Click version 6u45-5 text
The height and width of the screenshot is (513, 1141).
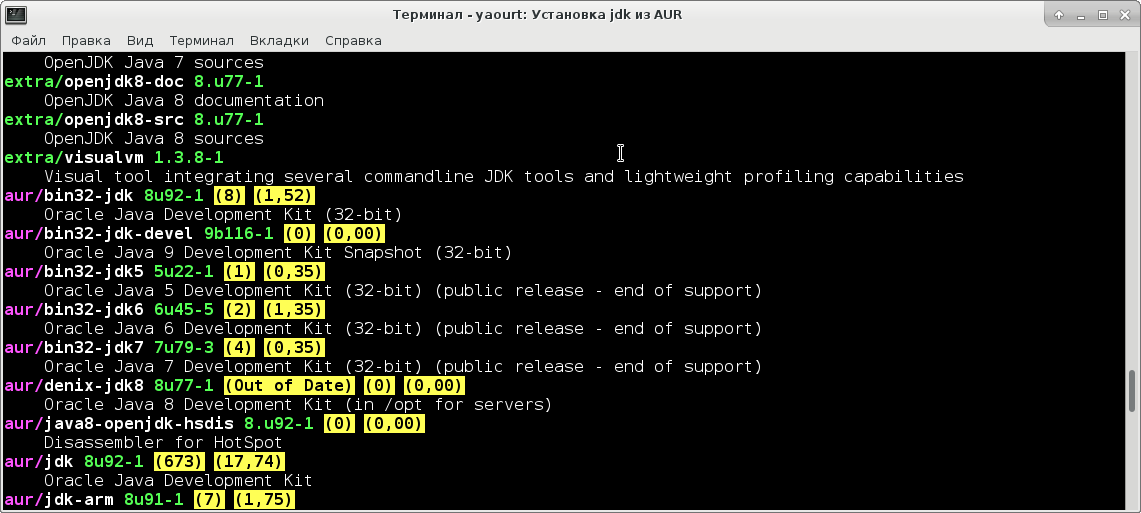click(184, 309)
